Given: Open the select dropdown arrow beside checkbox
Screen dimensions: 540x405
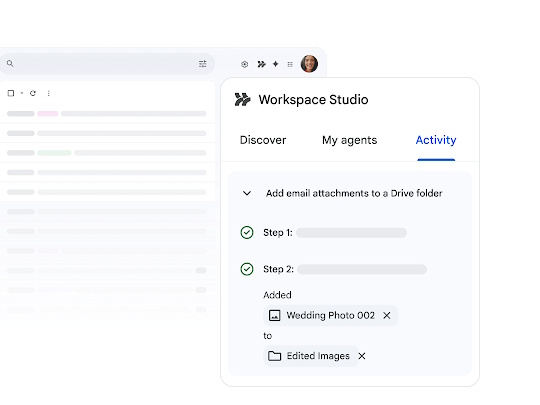Looking at the screenshot, I should (x=22, y=93).
